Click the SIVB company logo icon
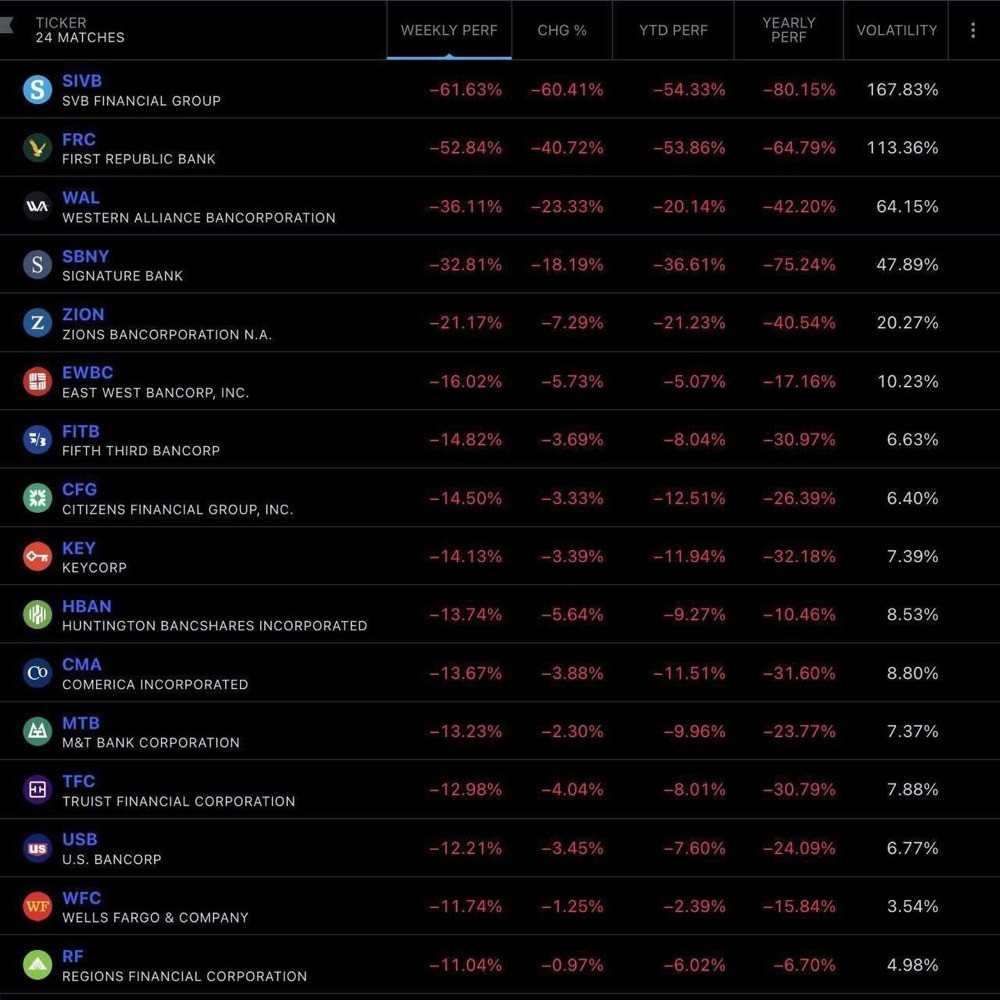This screenshot has width=1000, height=1000. 38,89
